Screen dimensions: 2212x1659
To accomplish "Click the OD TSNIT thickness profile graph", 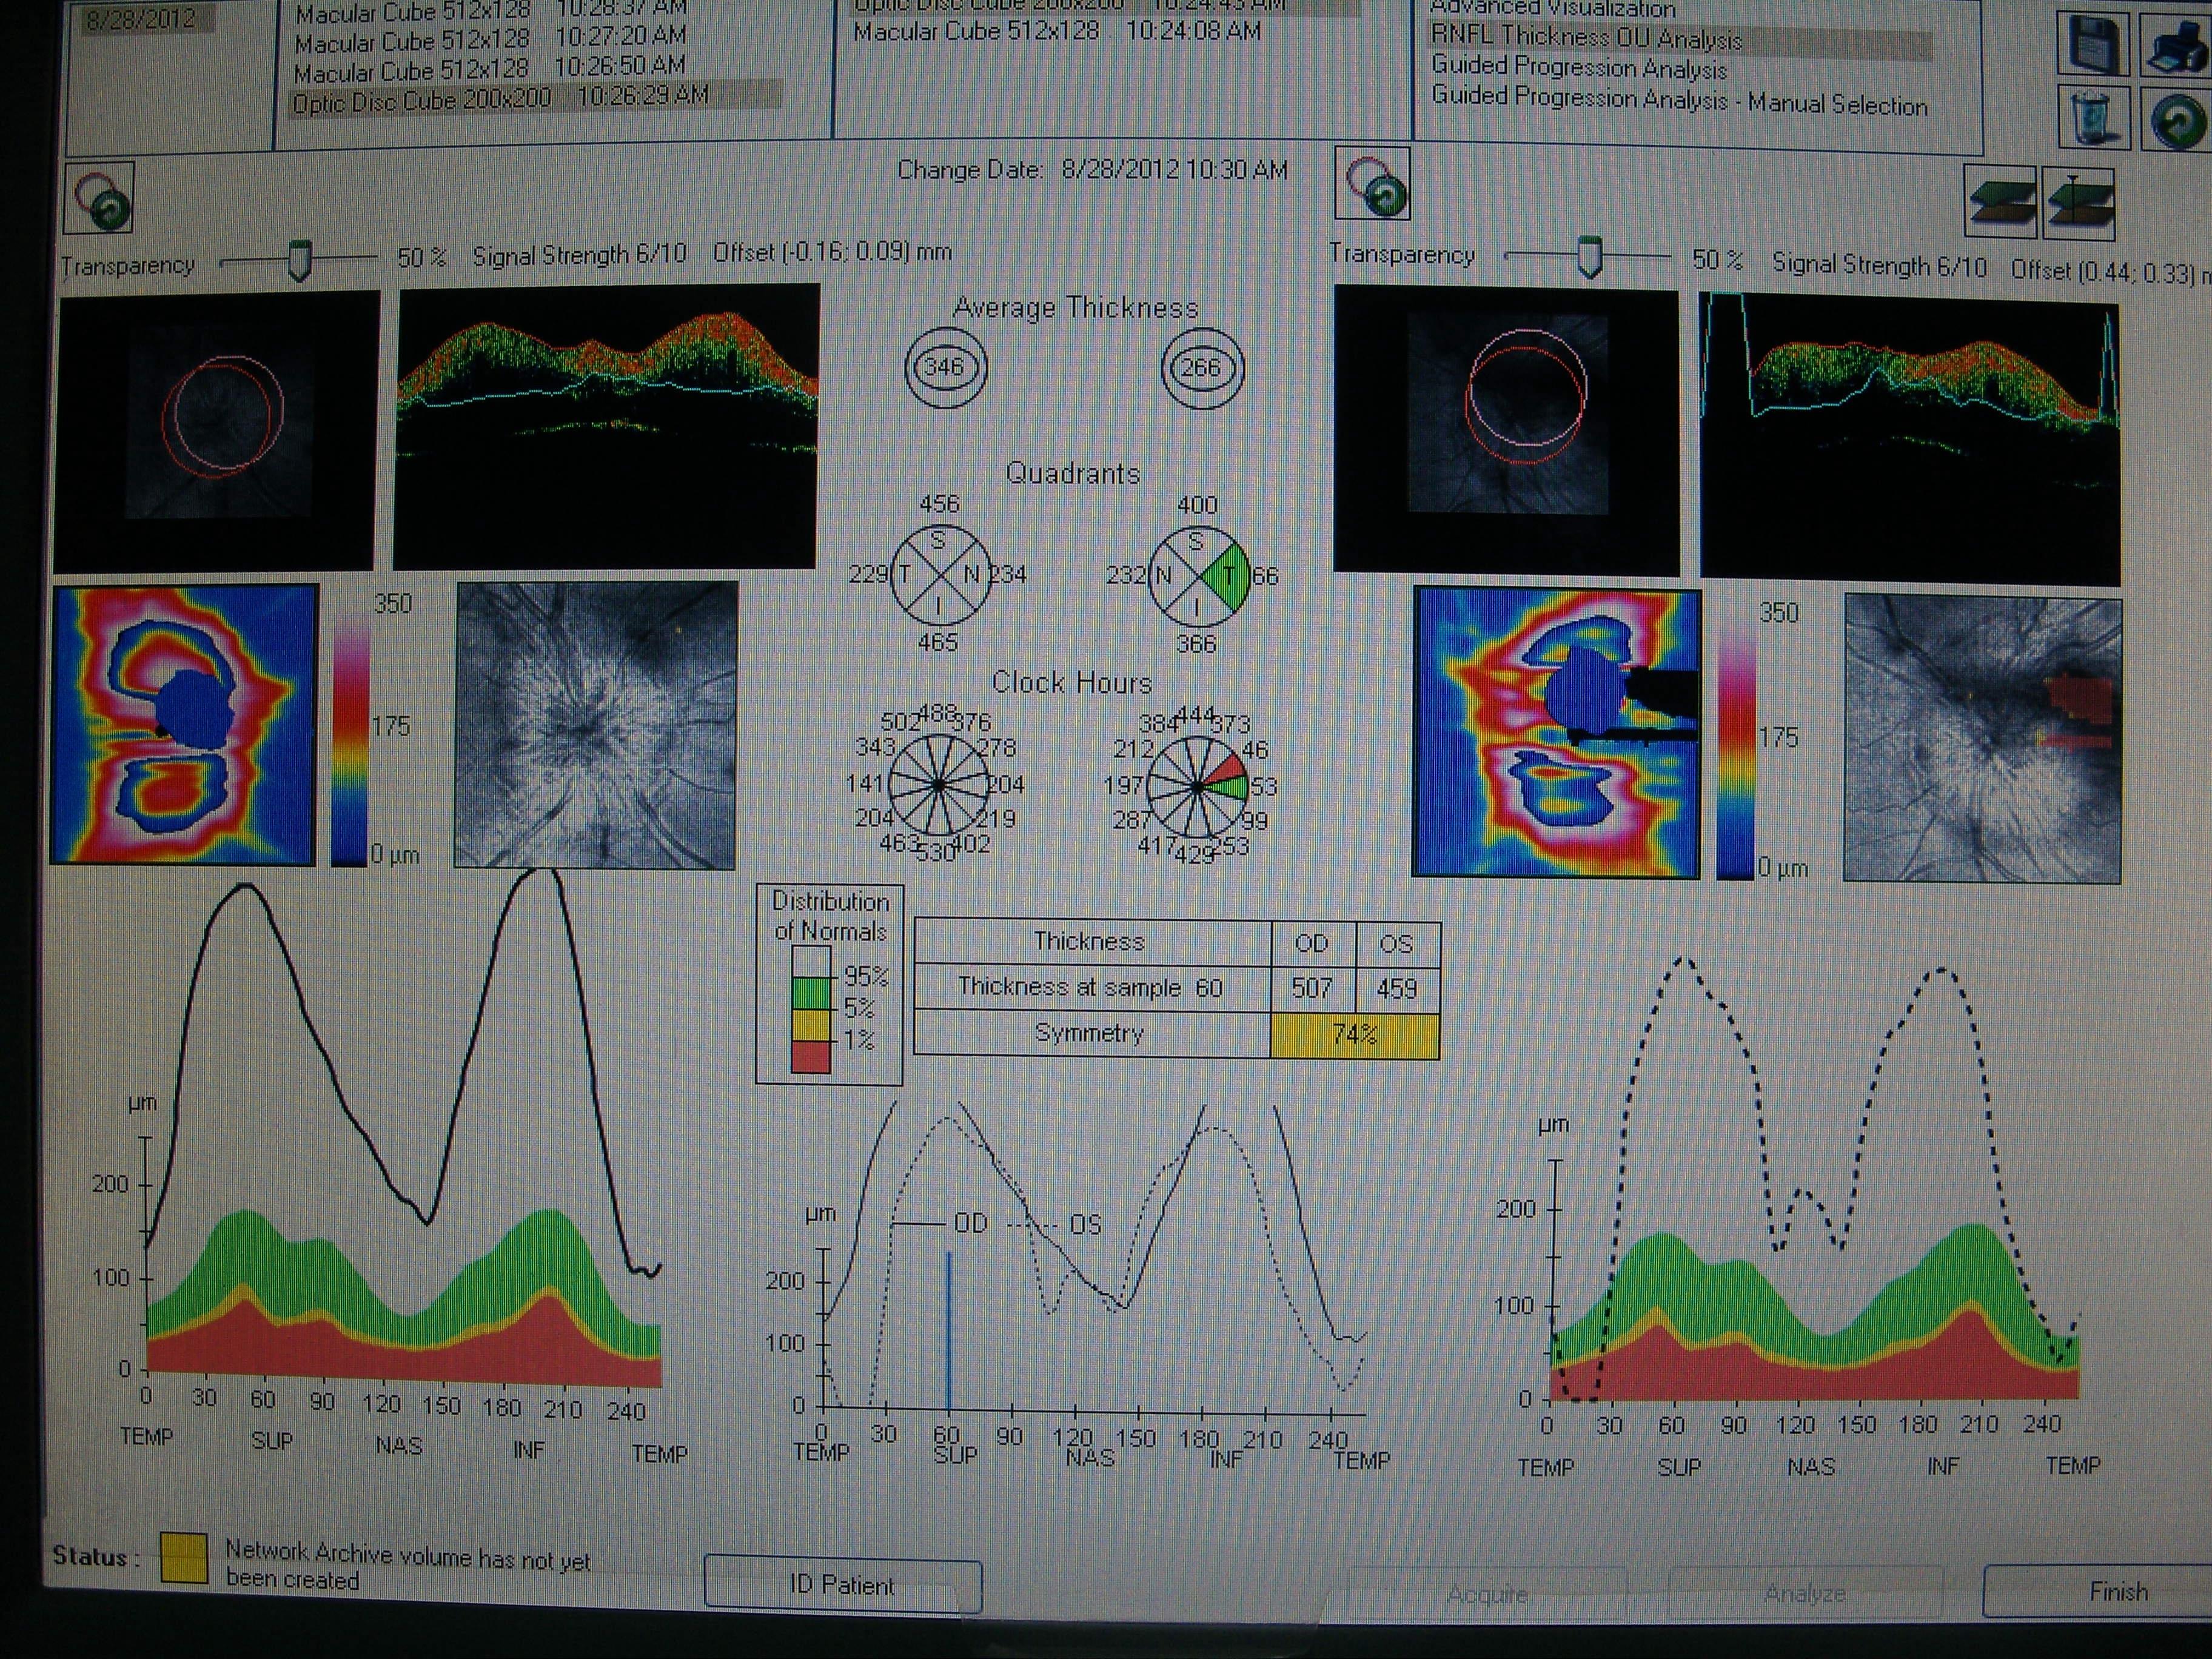I will pos(400,1130).
